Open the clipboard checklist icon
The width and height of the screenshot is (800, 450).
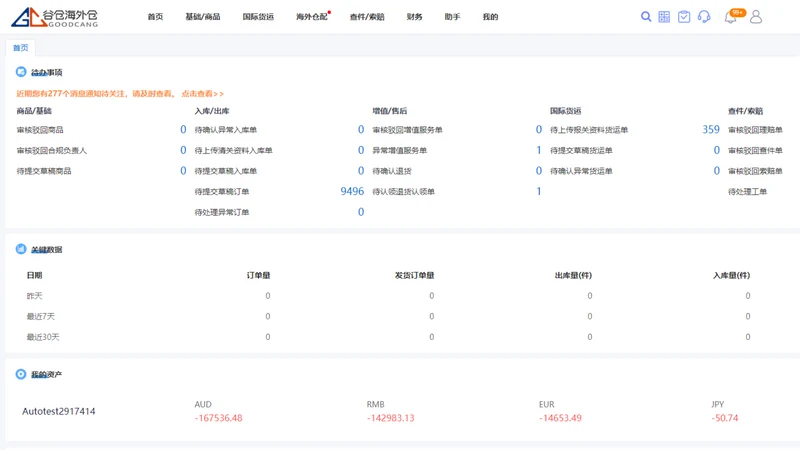[684, 17]
